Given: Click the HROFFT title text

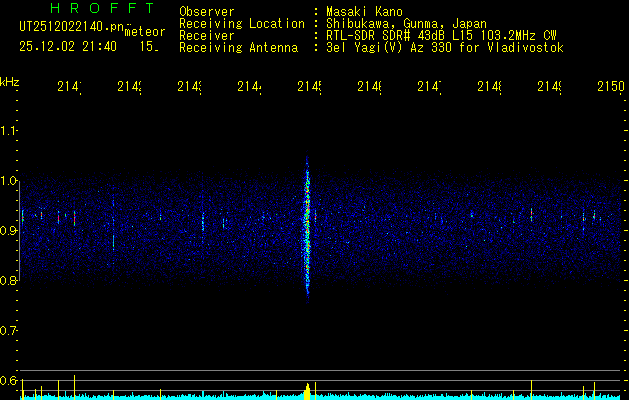Looking at the screenshot, I should 103,8.
